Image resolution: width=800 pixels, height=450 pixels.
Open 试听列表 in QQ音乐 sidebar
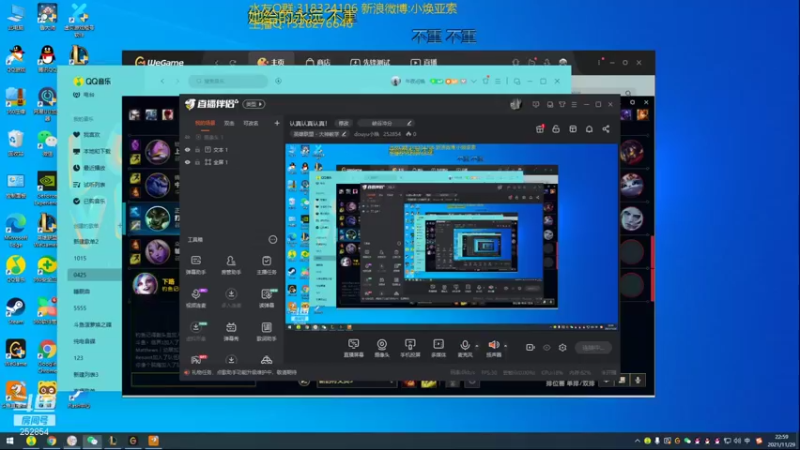click(x=89, y=185)
